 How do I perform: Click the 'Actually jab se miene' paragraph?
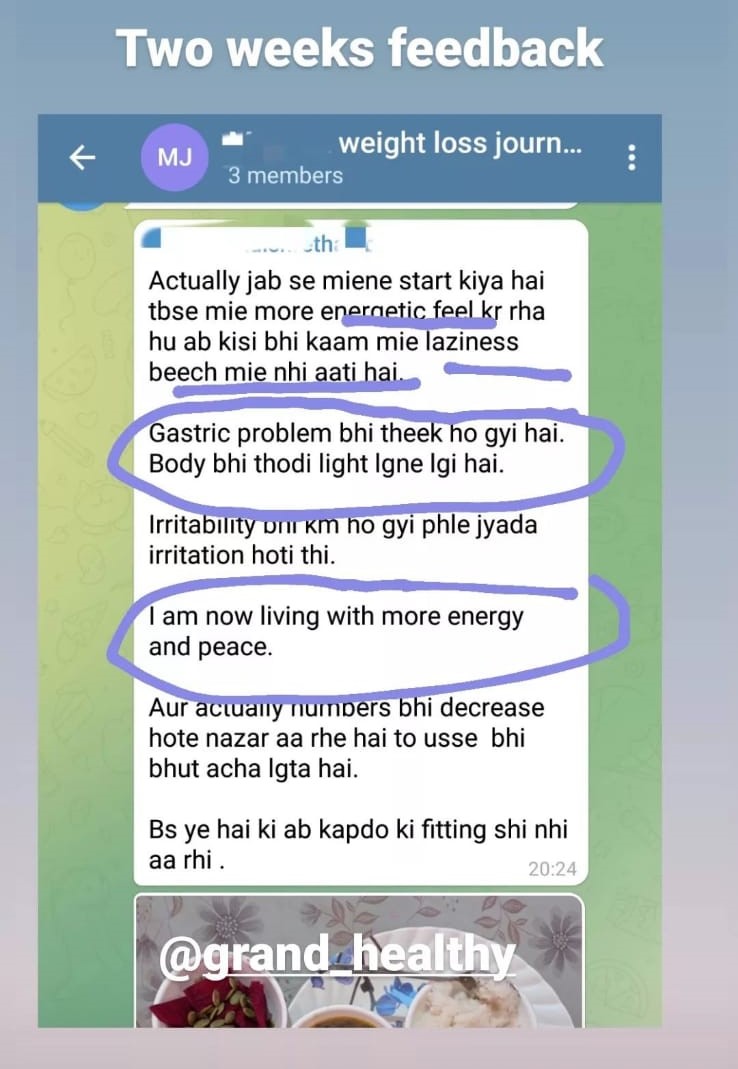[x=347, y=326]
